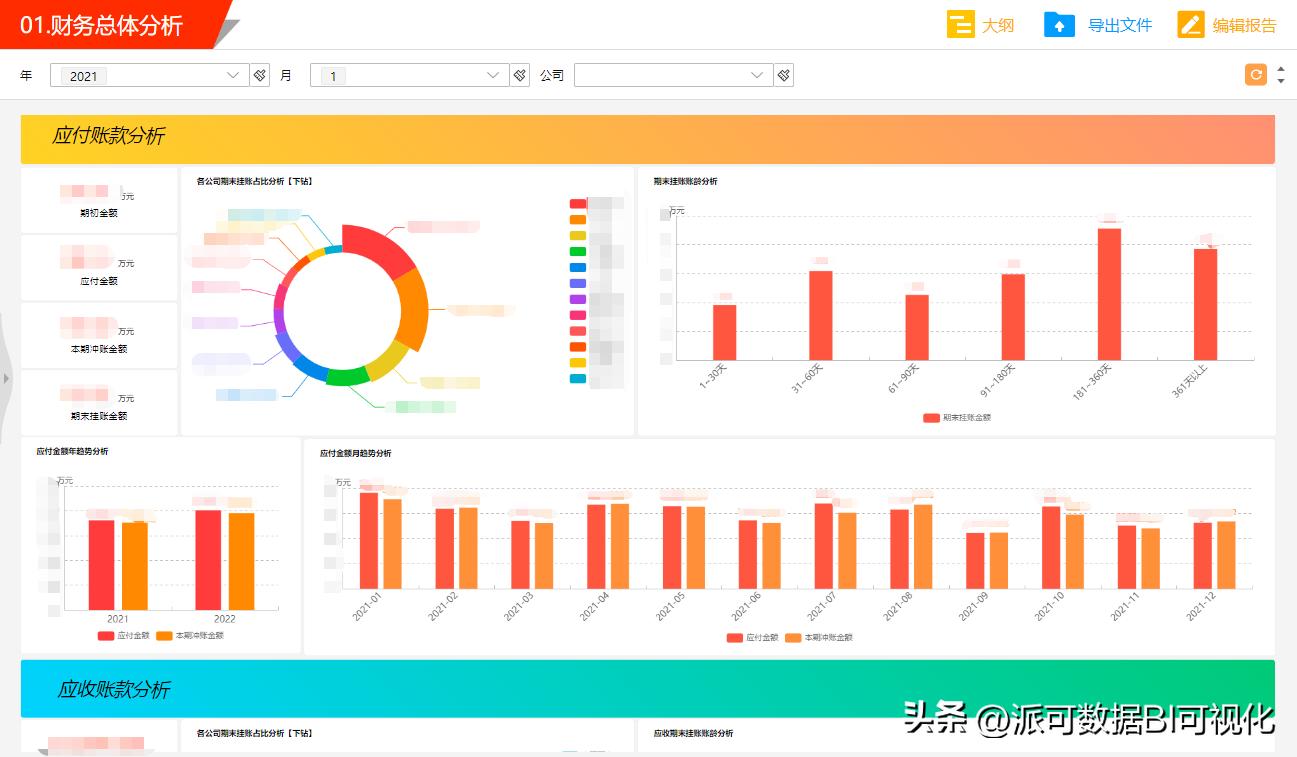This screenshot has width=1297, height=757.
Task: Click the up arrow stepper beside refresh icon
Action: (x=1281, y=68)
